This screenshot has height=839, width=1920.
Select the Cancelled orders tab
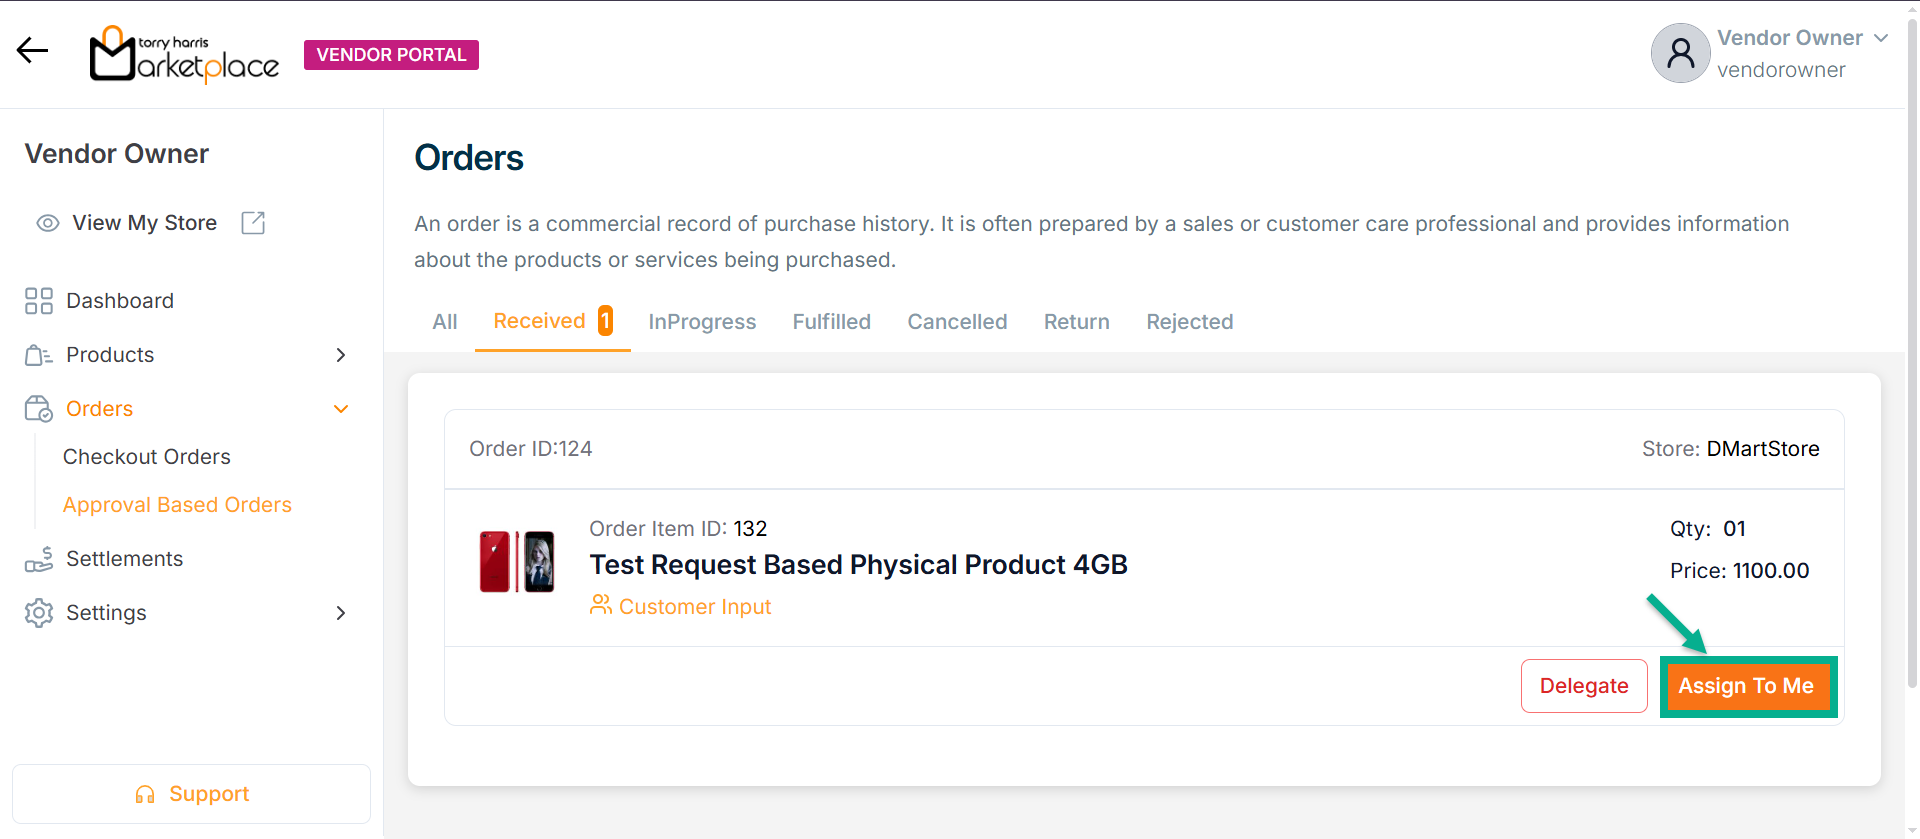pos(957,322)
